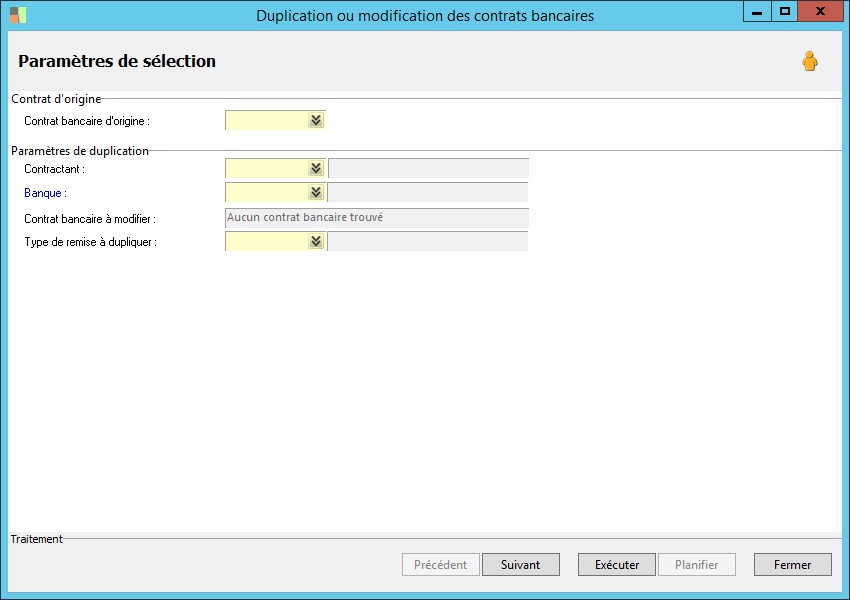Click the Contractant yellow input field
The height and width of the screenshot is (600, 850).
(x=267, y=169)
